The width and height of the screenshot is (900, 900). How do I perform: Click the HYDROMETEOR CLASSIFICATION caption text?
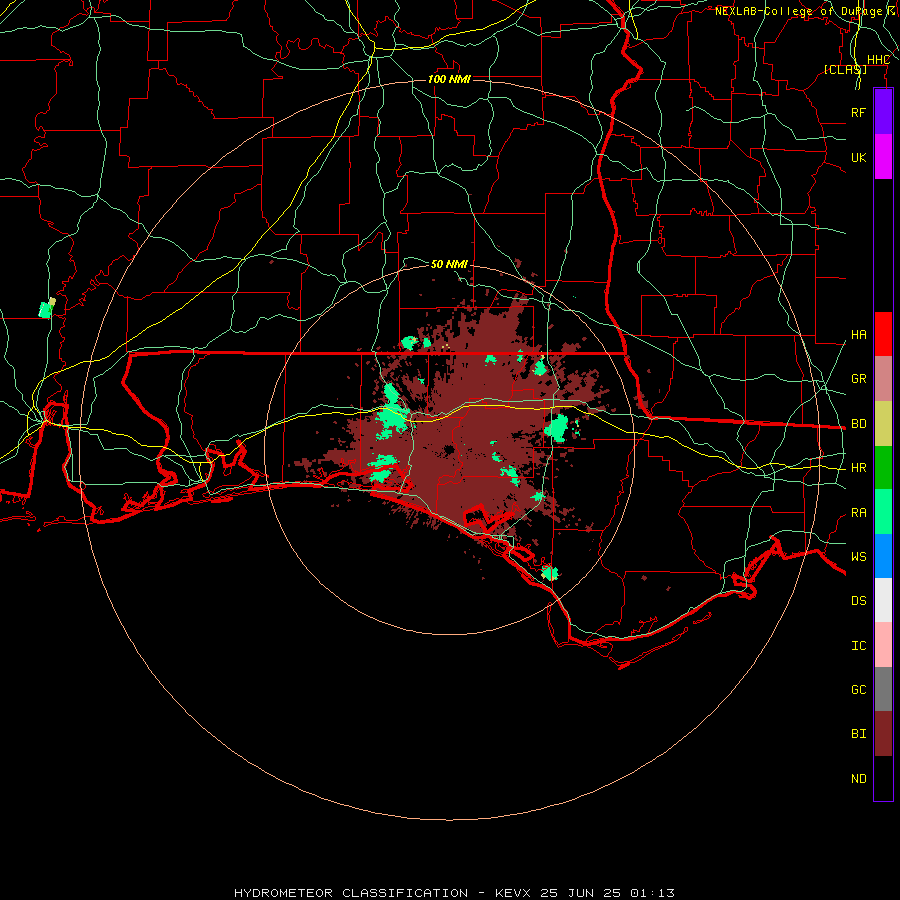[x=351, y=893]
